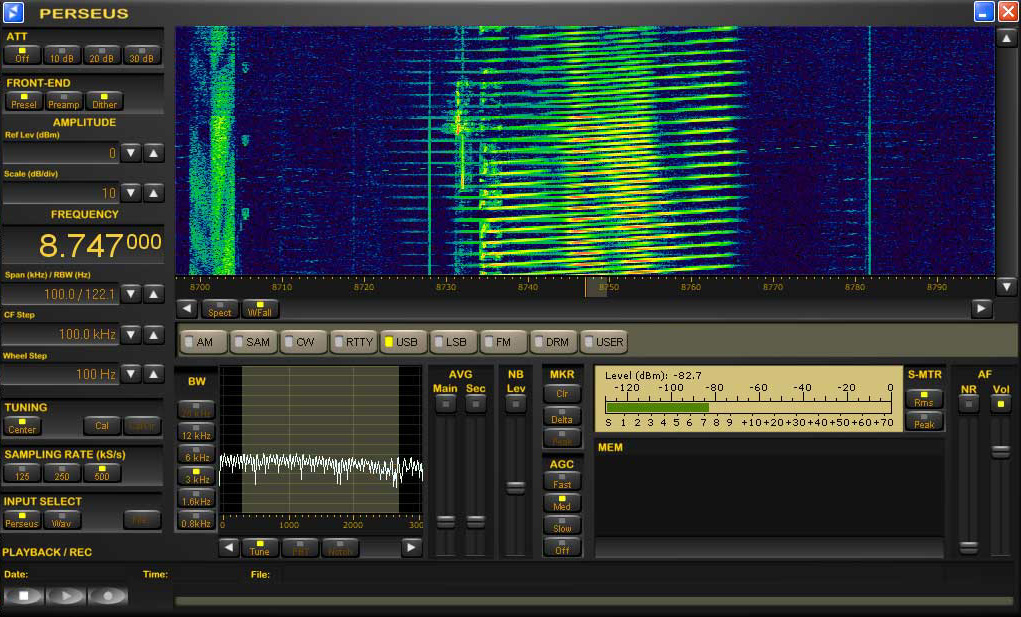Switch display to WFall waterfall view

point(260,308)
